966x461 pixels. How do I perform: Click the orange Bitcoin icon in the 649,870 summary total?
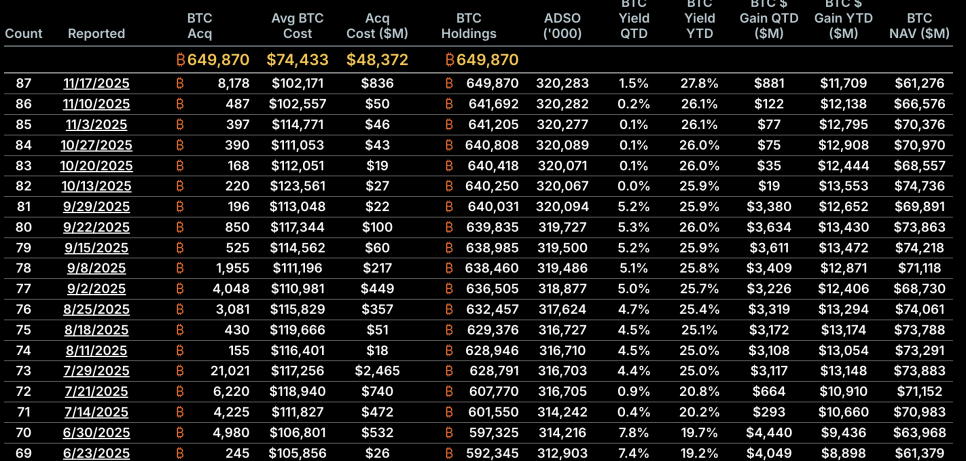pyautogui.click(x=181, y=60)
